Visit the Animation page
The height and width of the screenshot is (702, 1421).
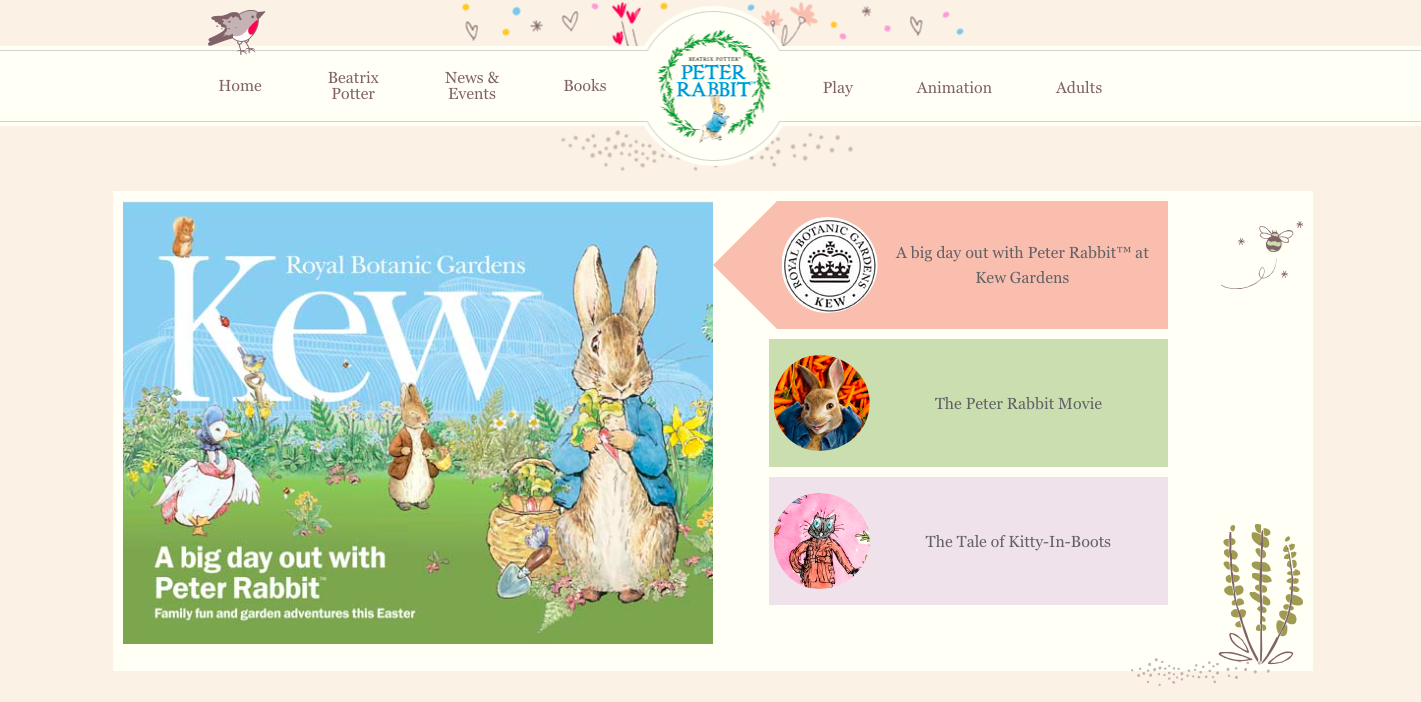pos(954,88)
